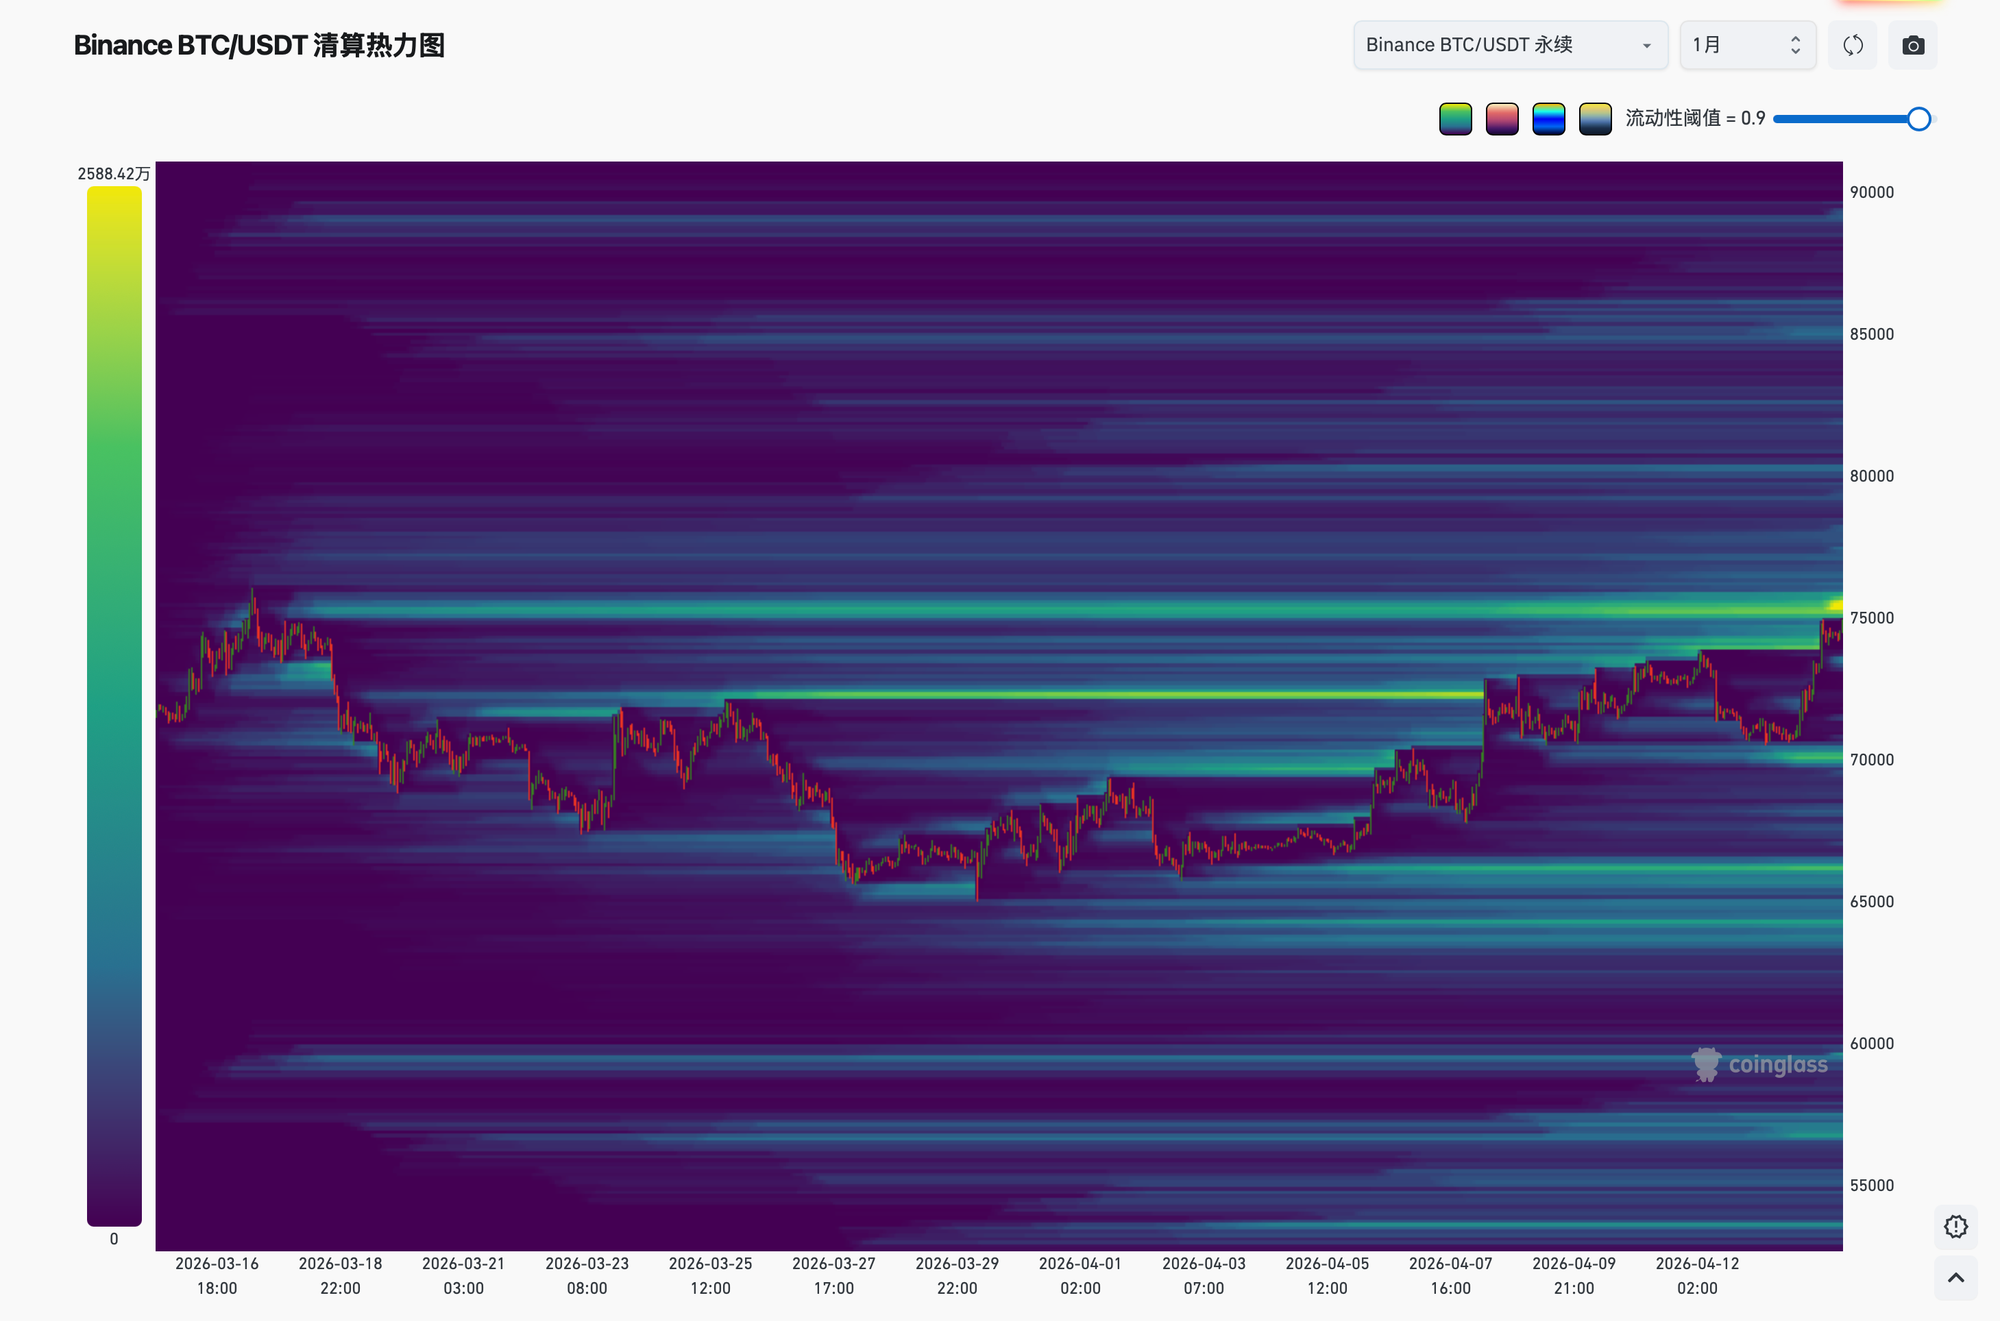The width and height of the screenshot is (2000, 1321).
Task: Take a screenshot with the camera icon
Action: pyautogui.click(x=1912, y=45)
